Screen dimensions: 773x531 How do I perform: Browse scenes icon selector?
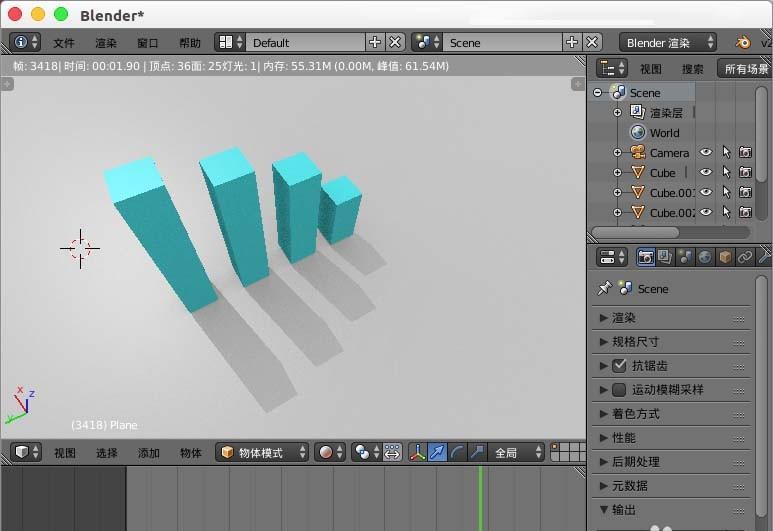click(427, 42)
